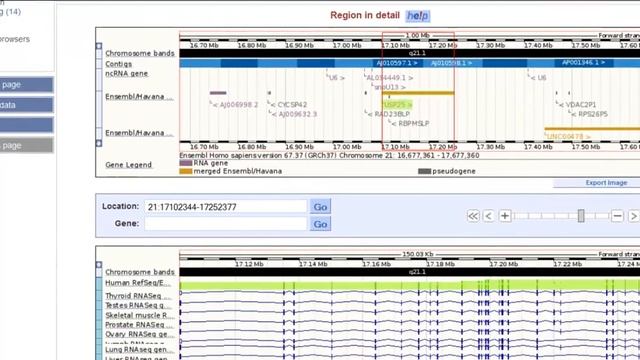Open Gene Legend label

(128, 165)
